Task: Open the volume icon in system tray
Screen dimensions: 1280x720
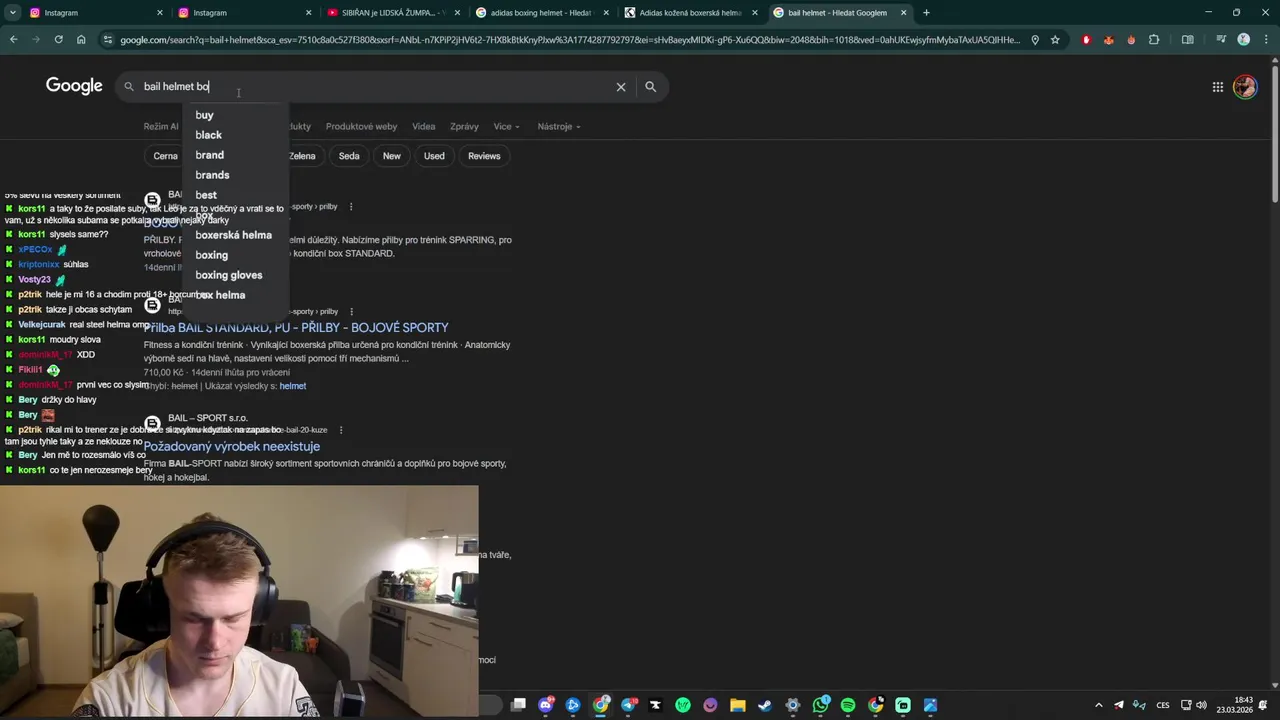Action: pyautogui.click(x=1201, y=705)
